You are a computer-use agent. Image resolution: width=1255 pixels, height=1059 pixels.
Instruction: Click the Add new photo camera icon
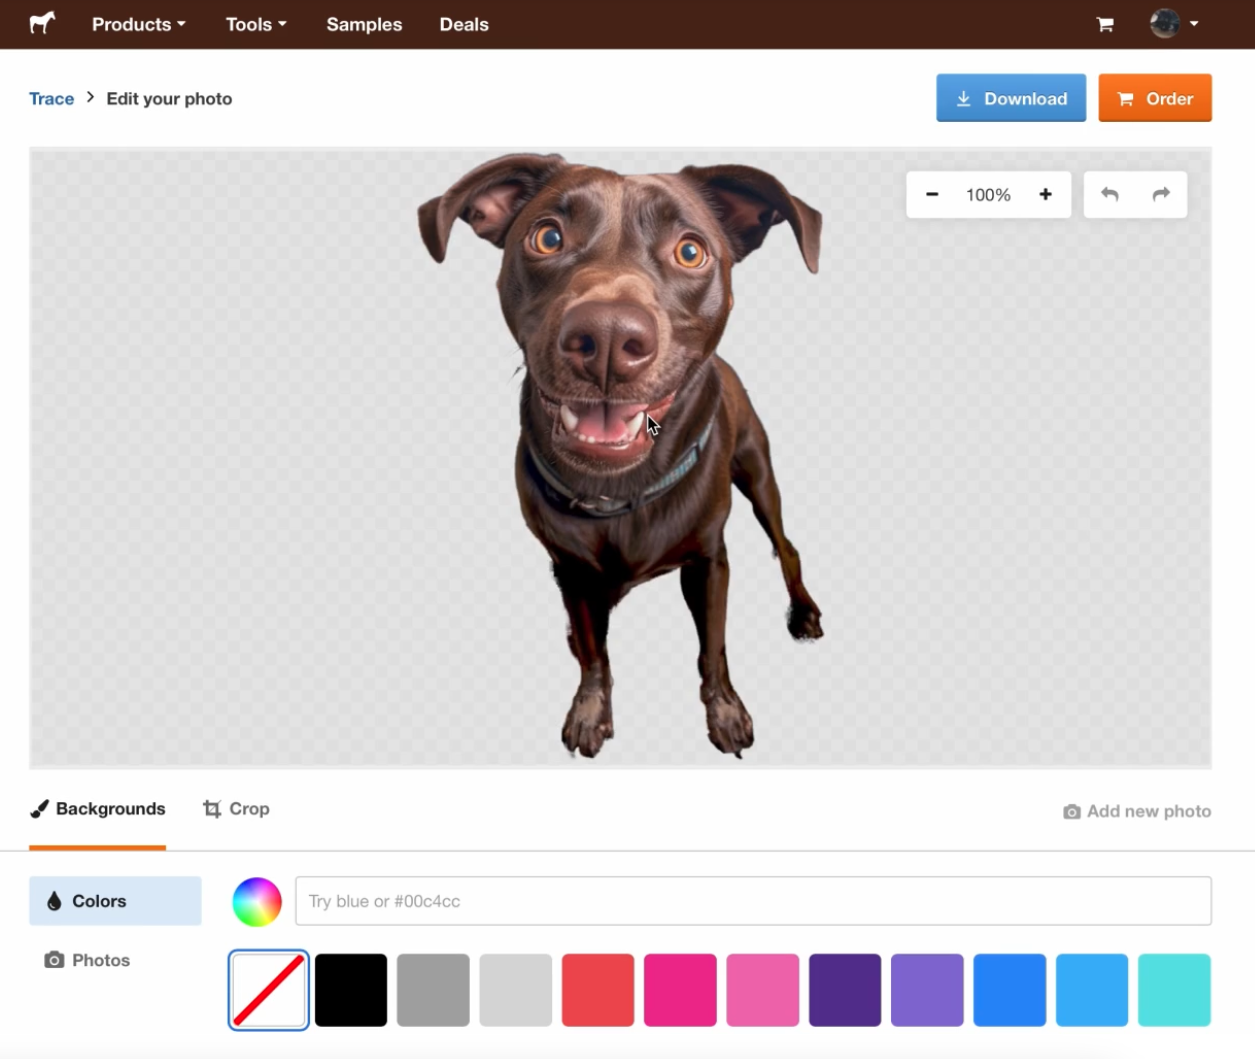click(1072, 811)
